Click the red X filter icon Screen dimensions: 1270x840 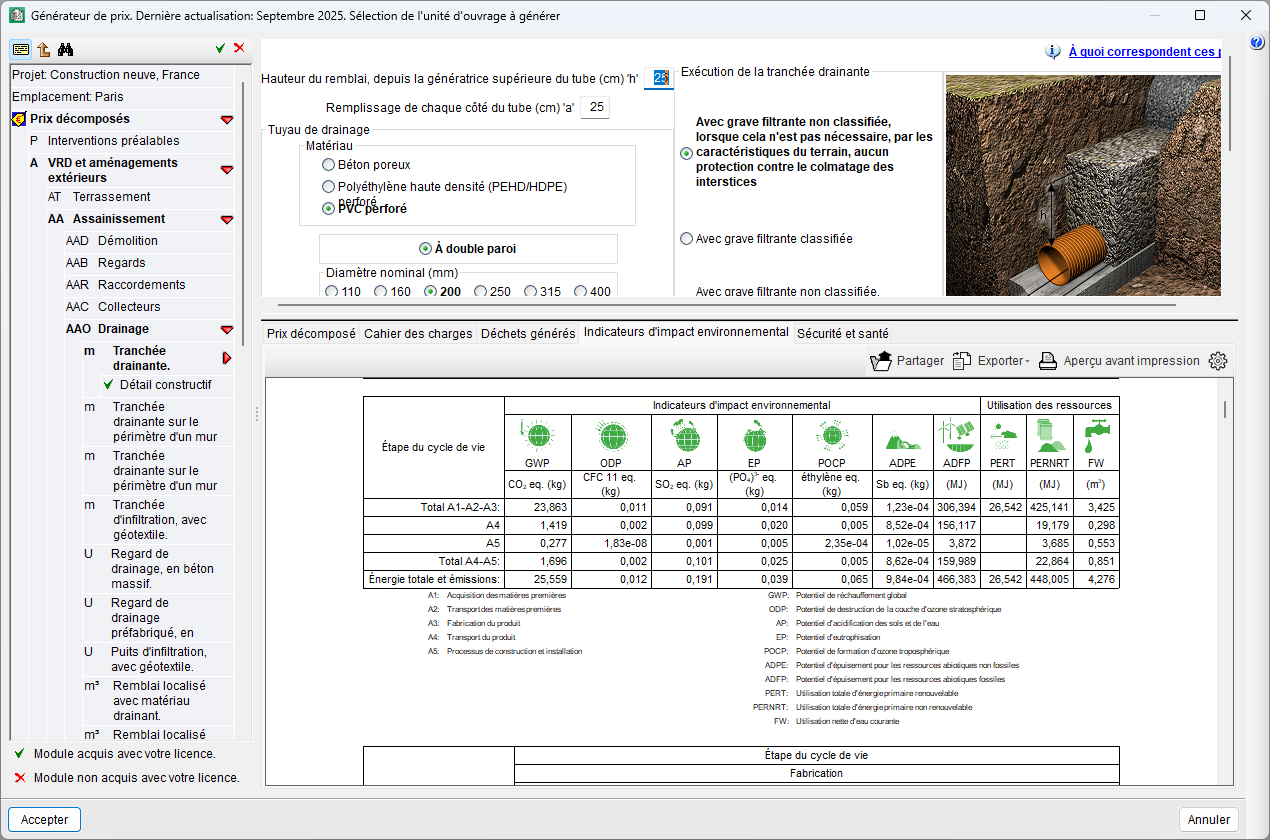click(x=239, y=48)
